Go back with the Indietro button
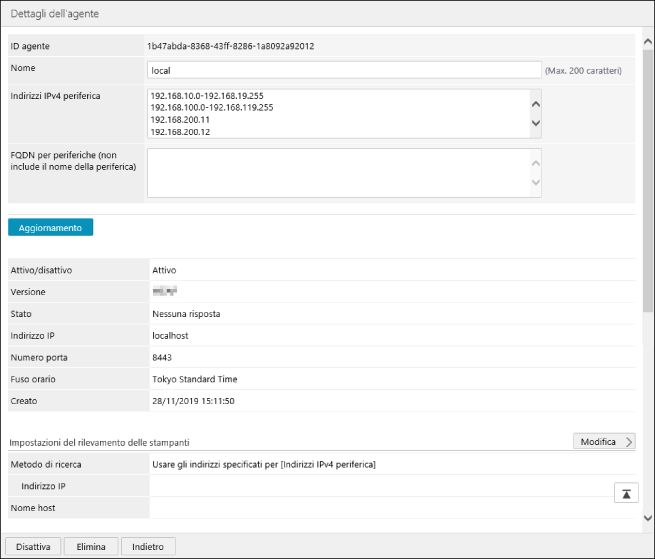The height and width of the screenshot is (559, 655). click(x=148, y=546)
